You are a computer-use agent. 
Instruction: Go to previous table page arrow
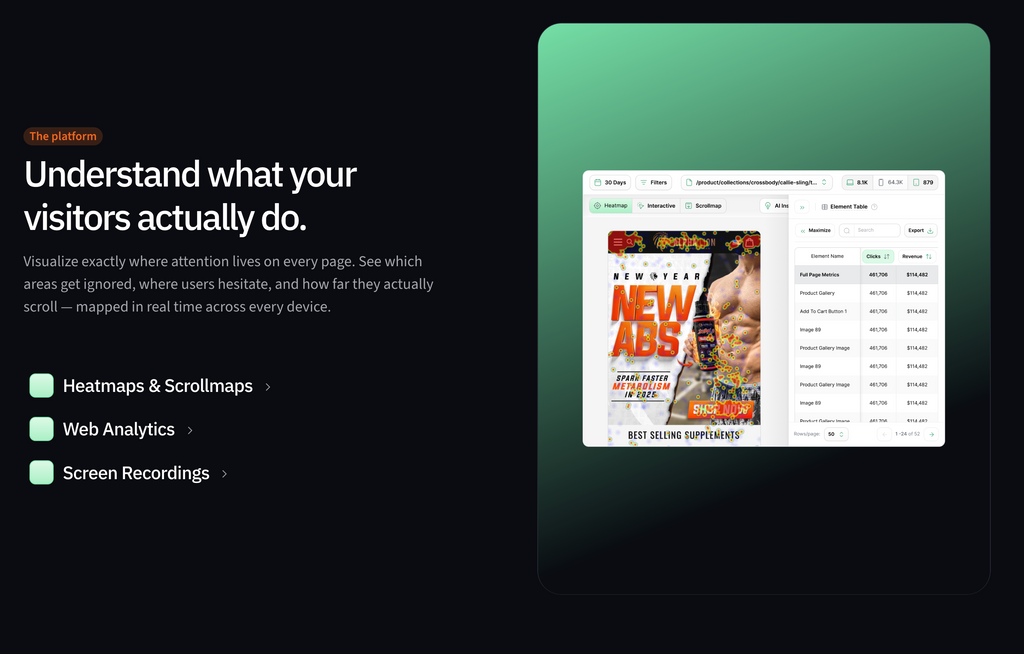coord(884,434)
